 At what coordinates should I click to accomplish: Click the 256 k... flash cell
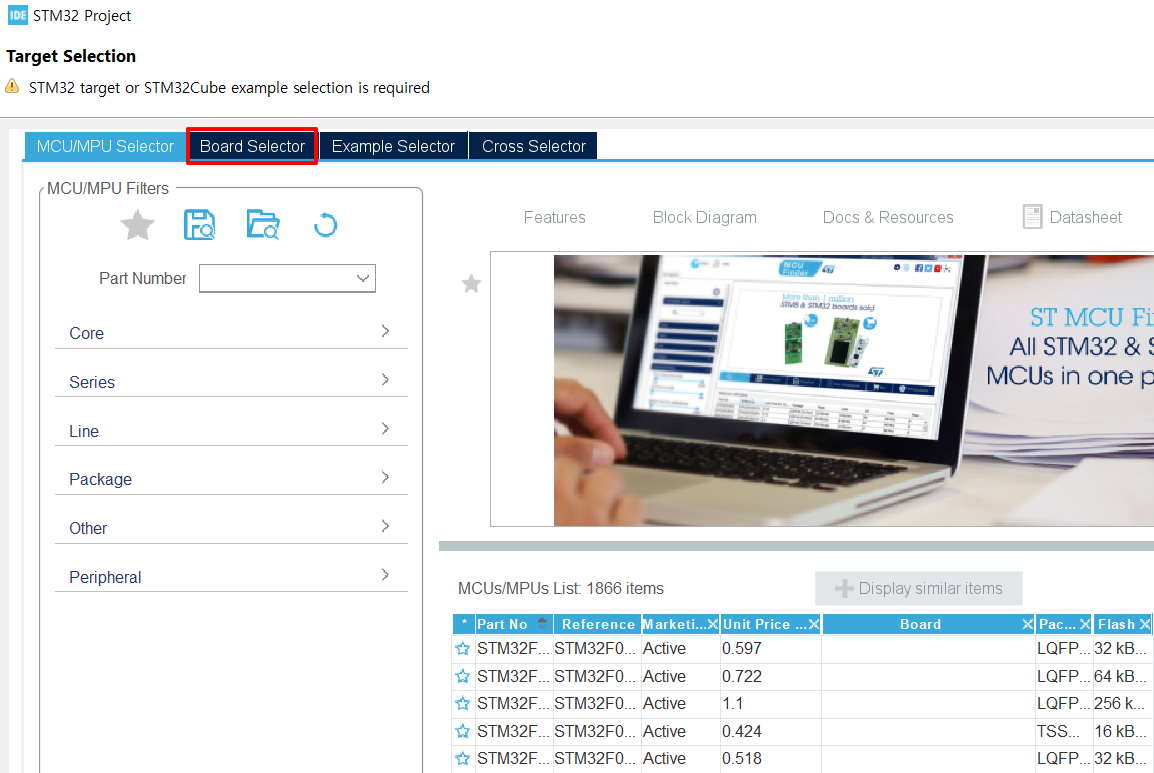tap(1122, 704)
